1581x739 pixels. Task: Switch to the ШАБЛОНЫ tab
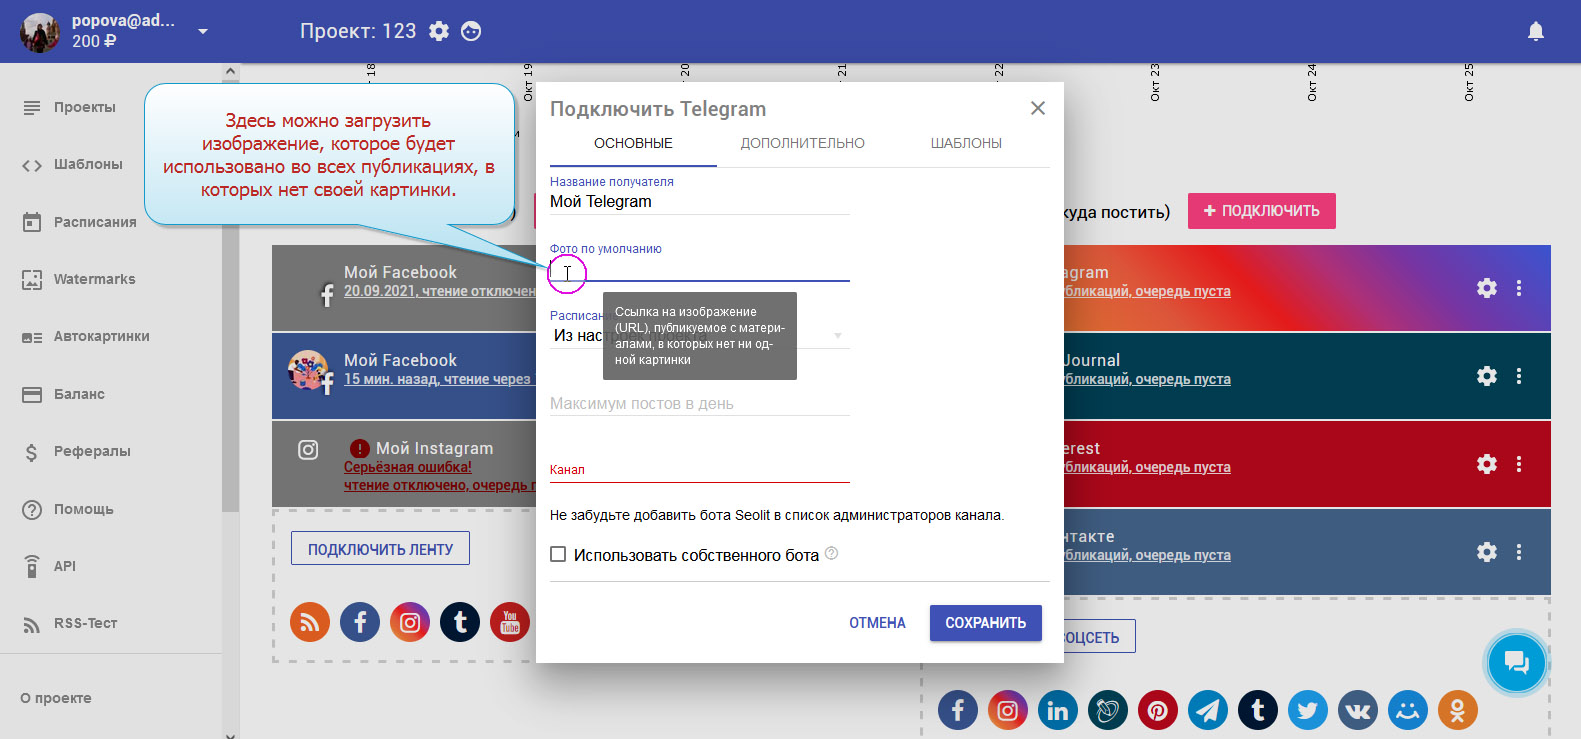point(965,143)
